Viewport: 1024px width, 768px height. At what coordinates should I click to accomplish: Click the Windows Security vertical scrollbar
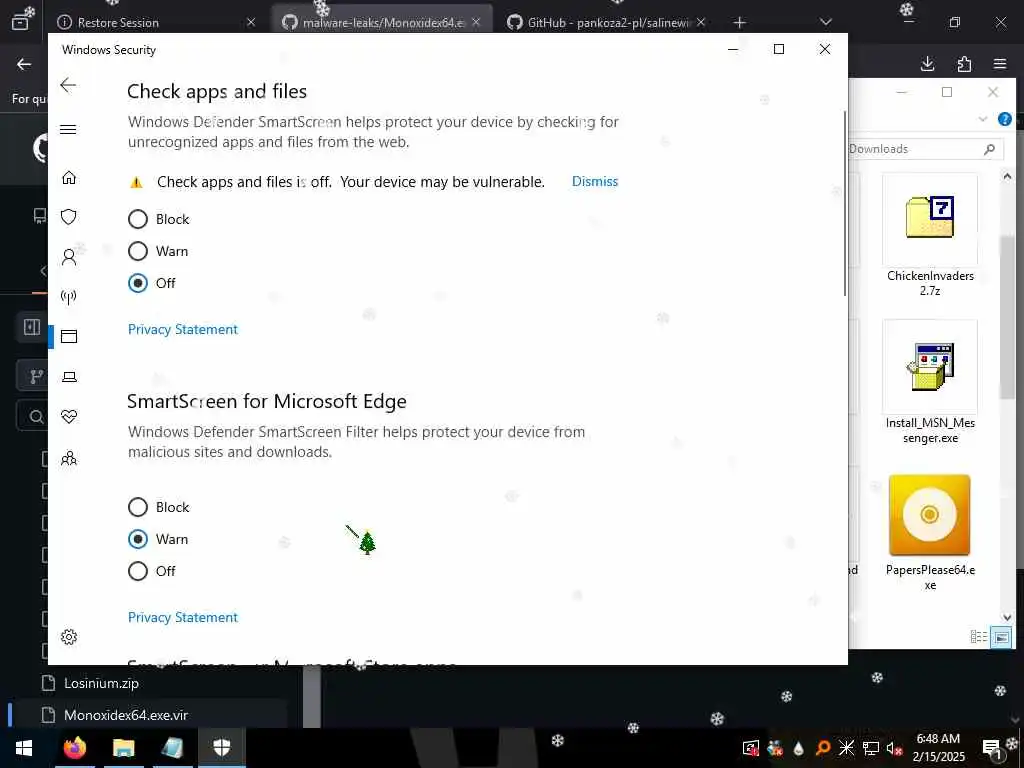pyautogui.click(x=845, y=202)
